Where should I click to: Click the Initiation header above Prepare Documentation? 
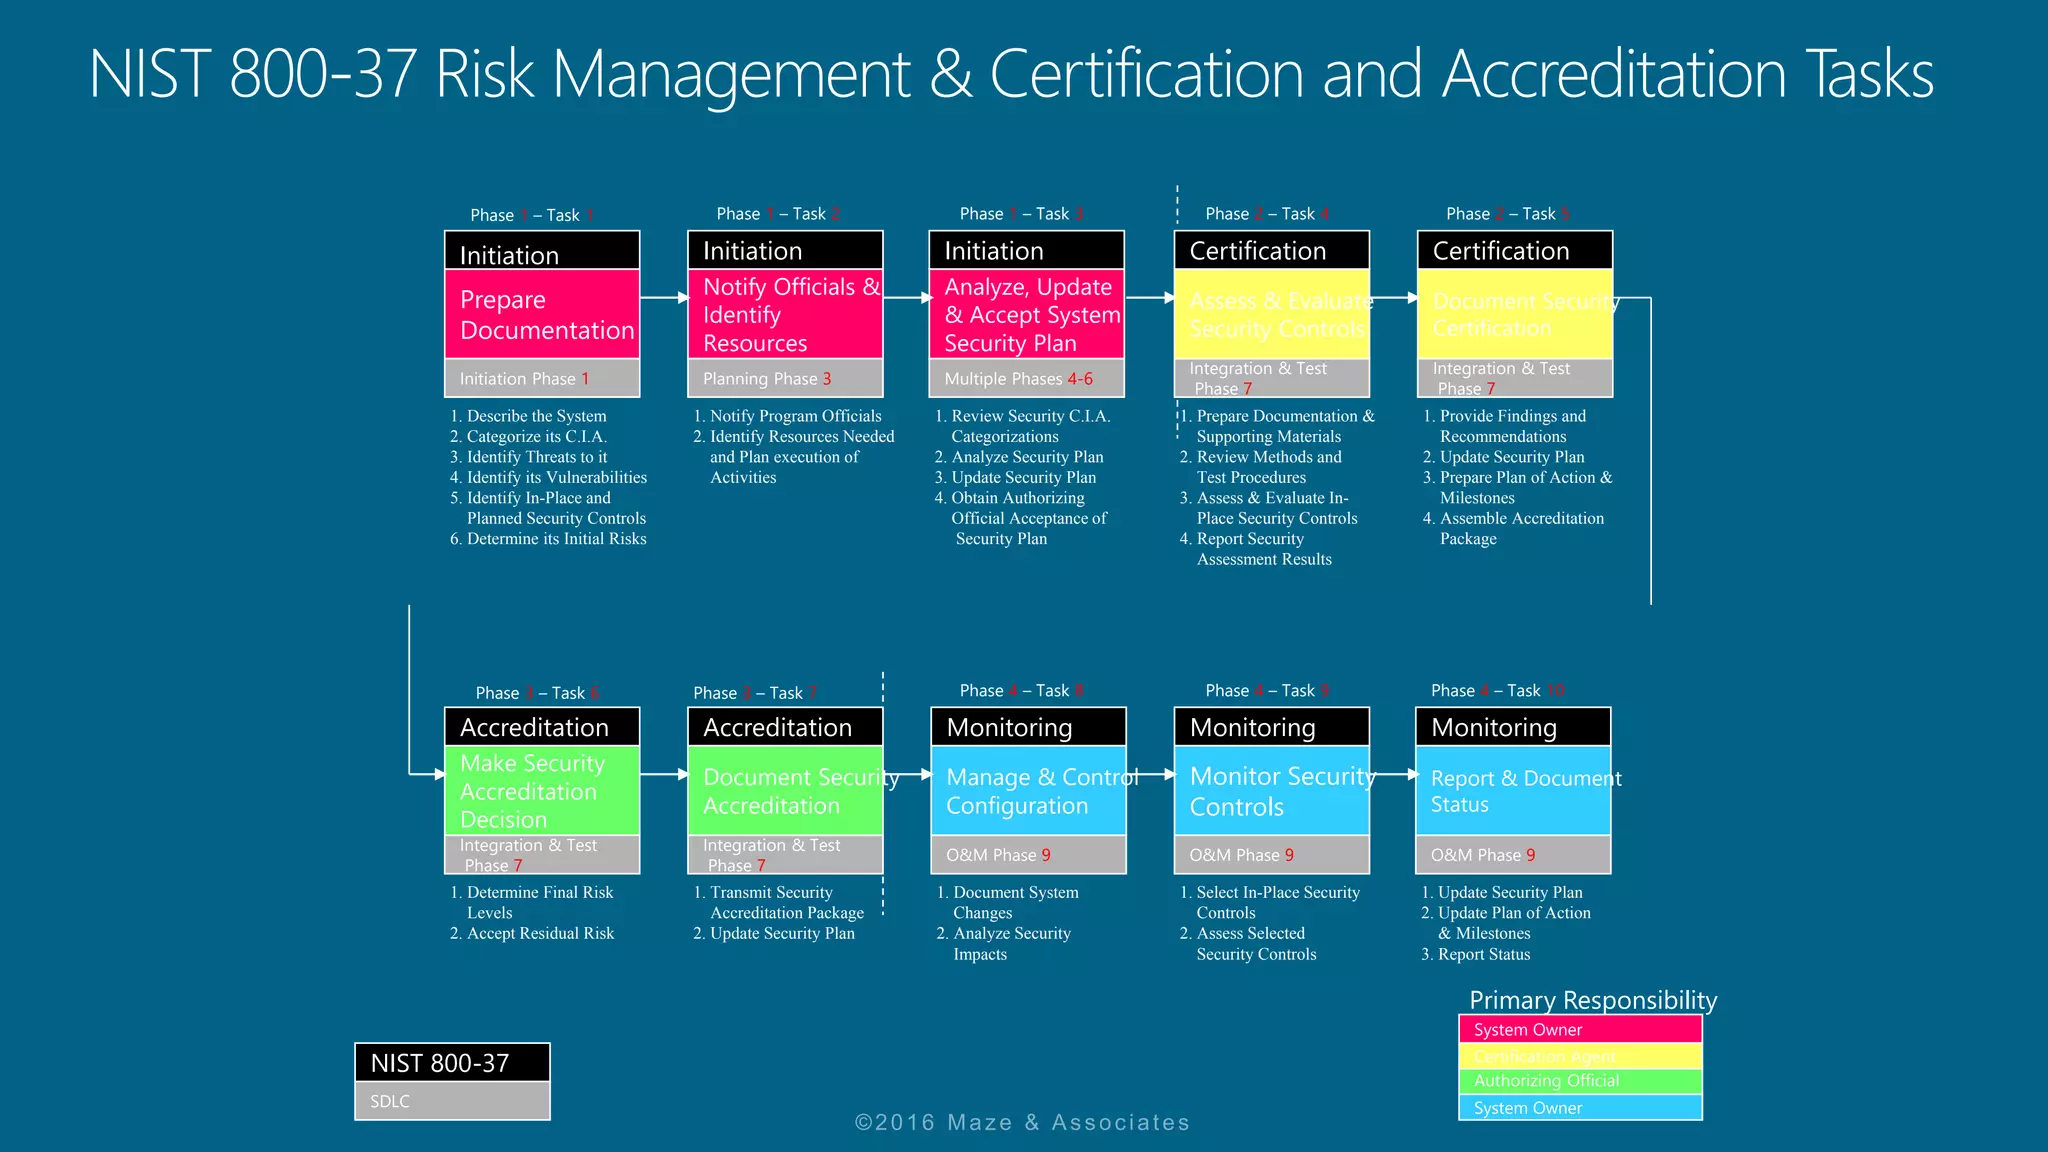point(542,251)
